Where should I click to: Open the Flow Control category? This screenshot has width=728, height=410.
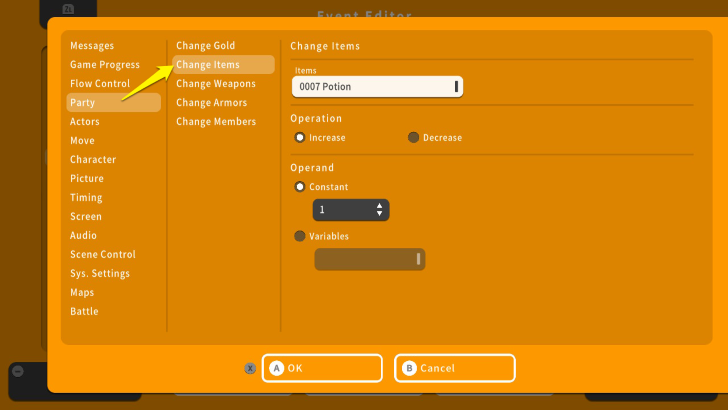coord(100,84)
